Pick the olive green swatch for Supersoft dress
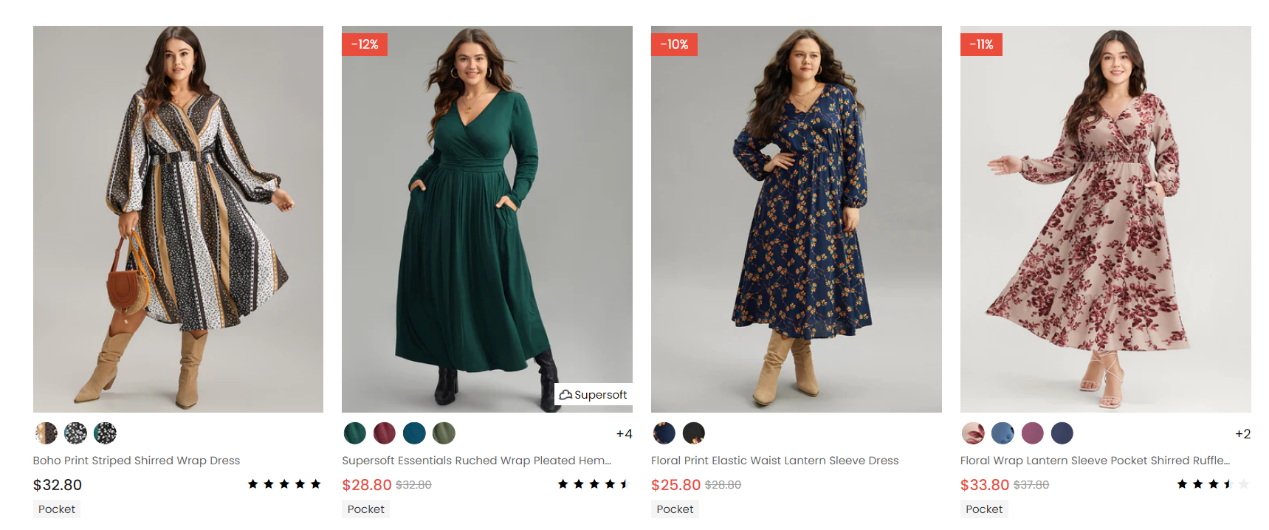This screenshot has height=530, width=1269. (443, 433)
